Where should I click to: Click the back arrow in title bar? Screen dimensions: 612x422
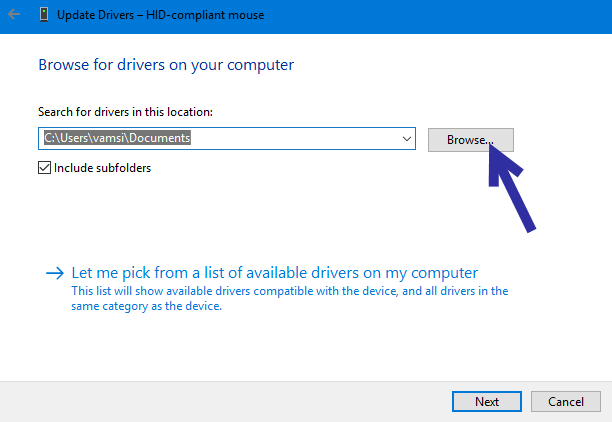tap(14, 15)
